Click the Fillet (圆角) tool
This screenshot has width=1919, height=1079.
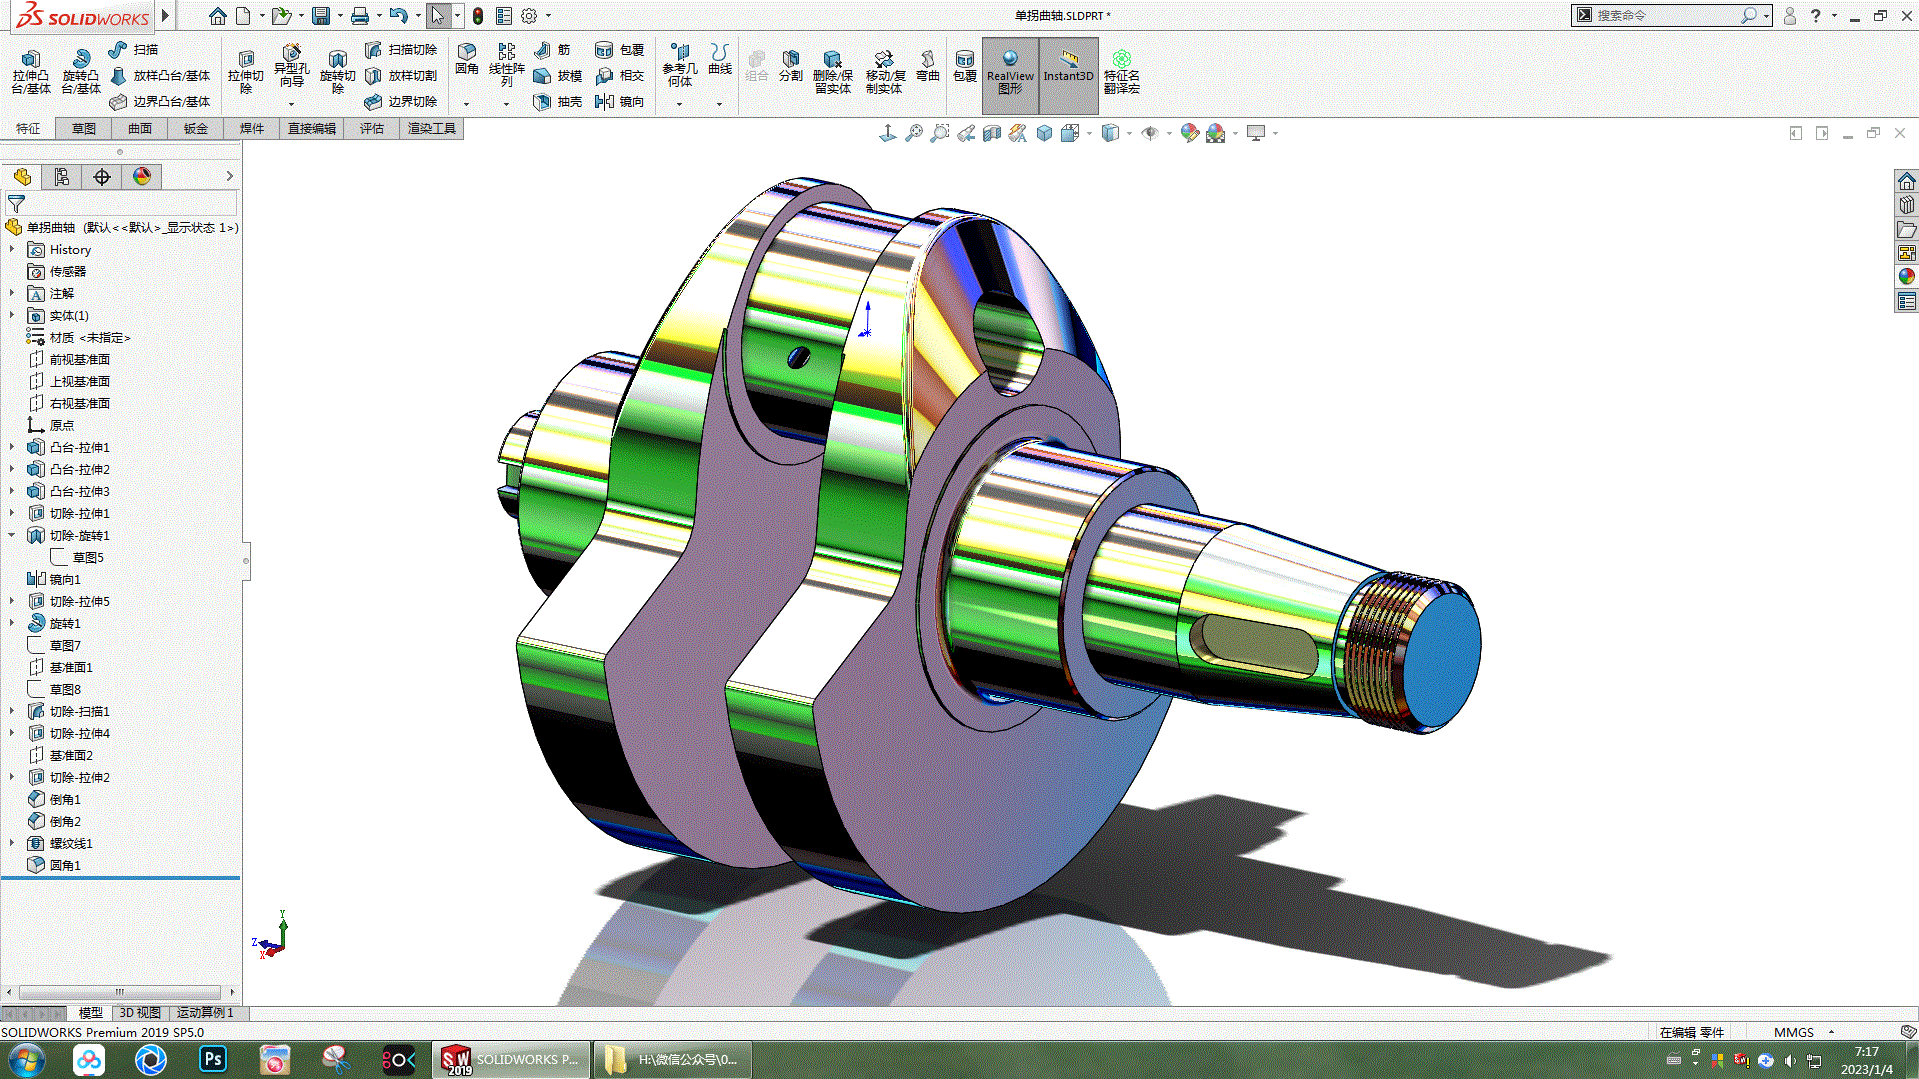click(x=466, y=59)
